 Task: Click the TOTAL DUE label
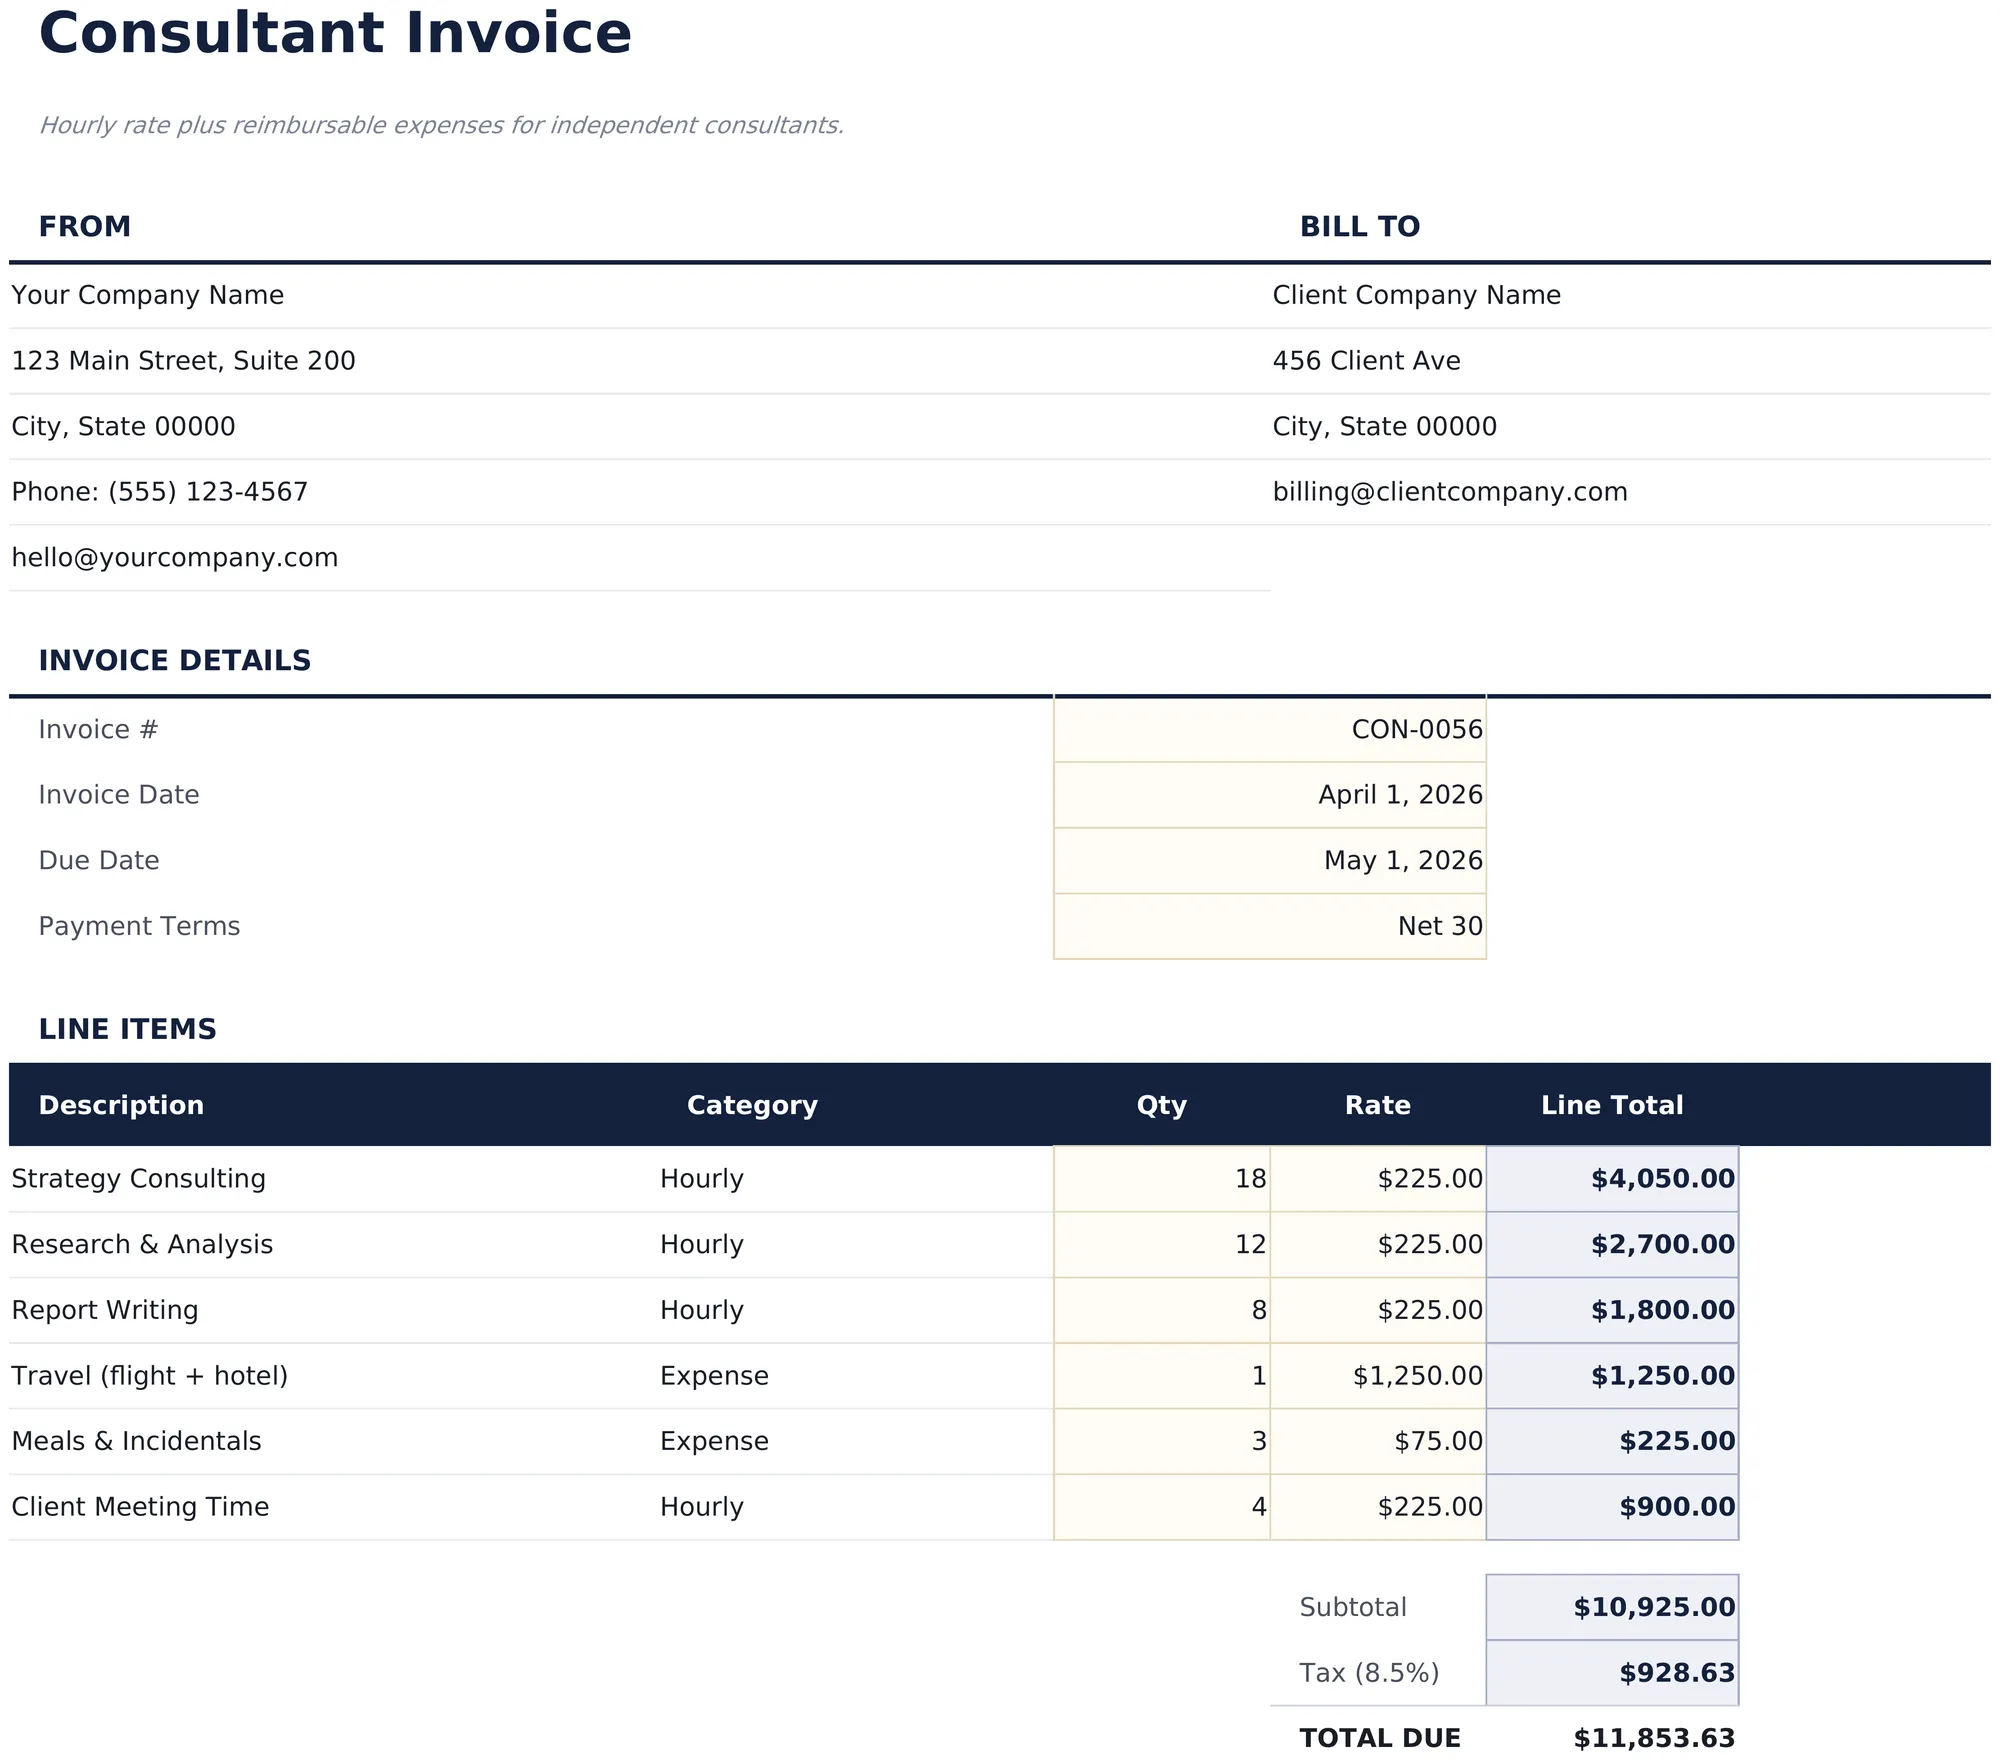click(x=1380, y=1739)
